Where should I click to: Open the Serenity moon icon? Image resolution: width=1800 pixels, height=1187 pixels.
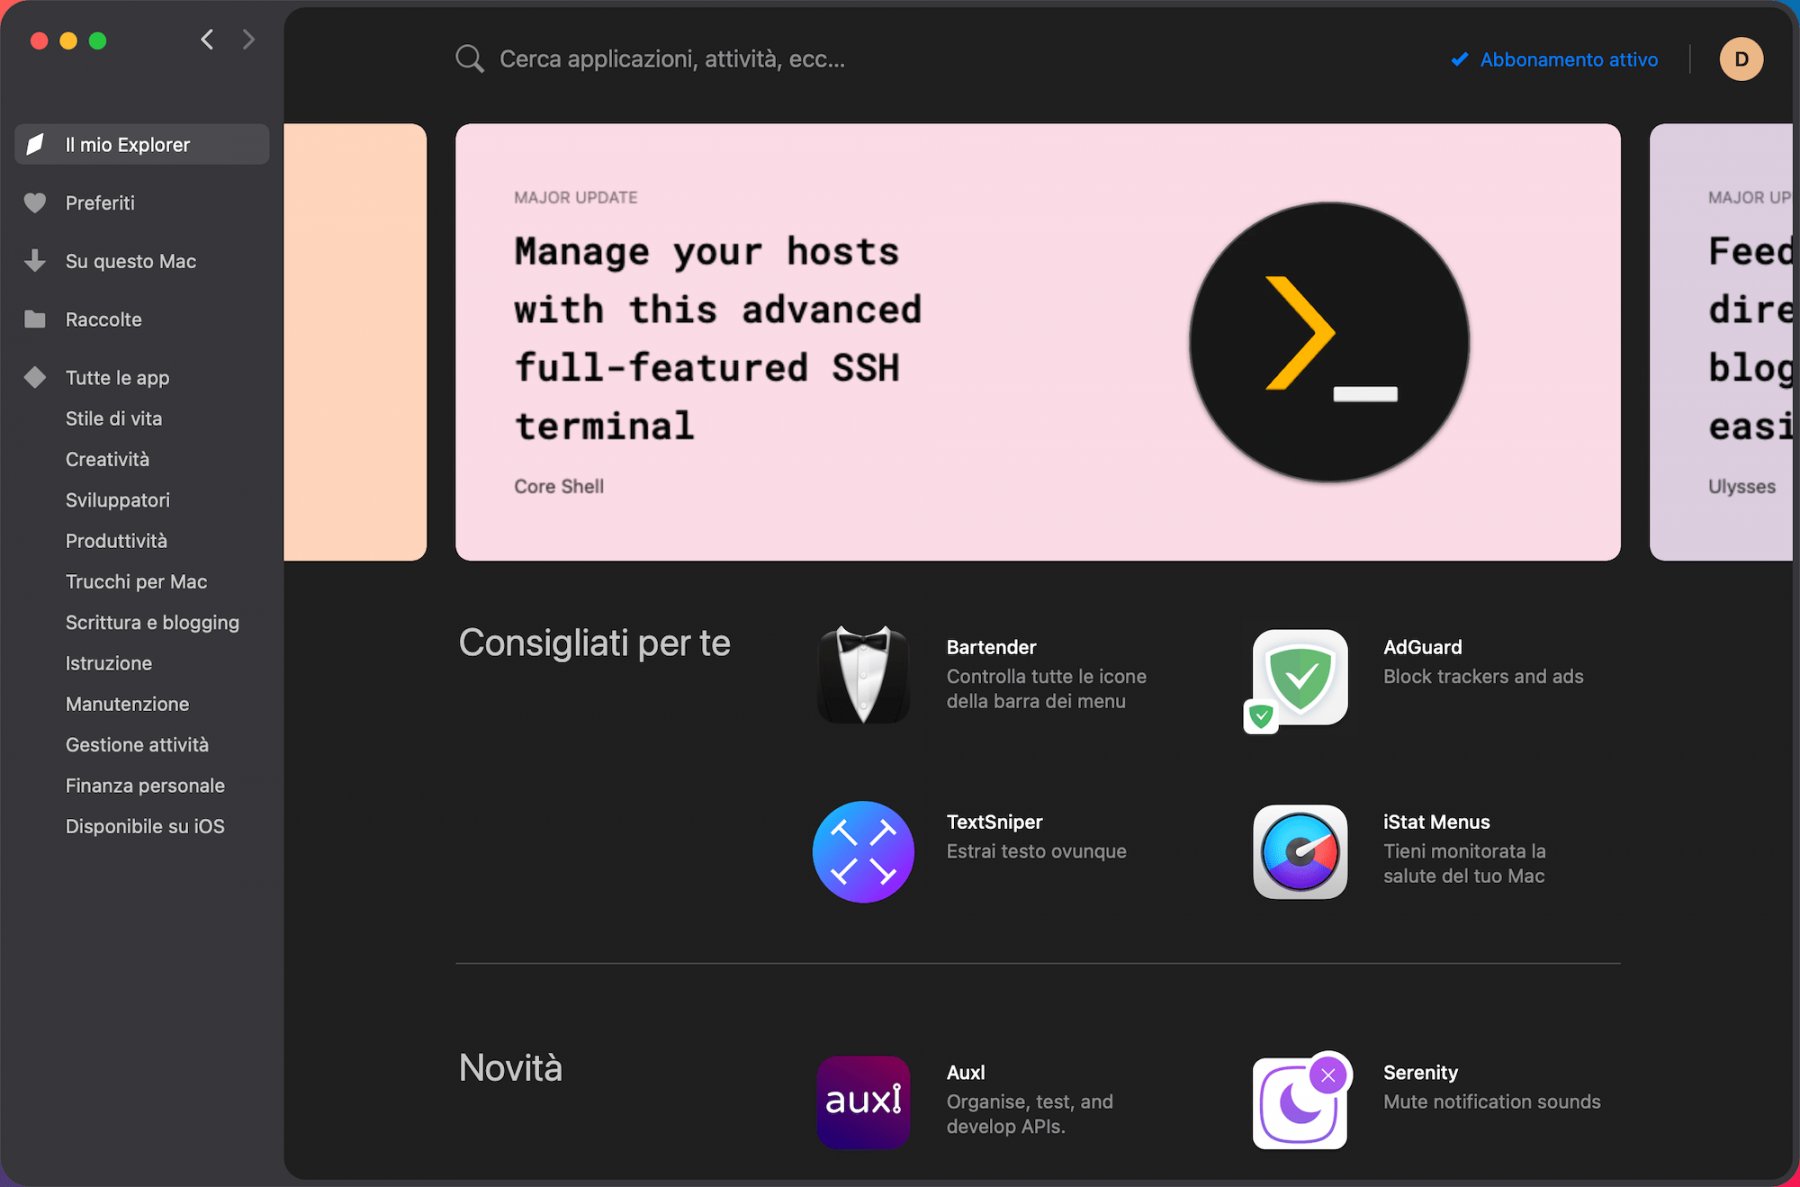(1299, 1102)
